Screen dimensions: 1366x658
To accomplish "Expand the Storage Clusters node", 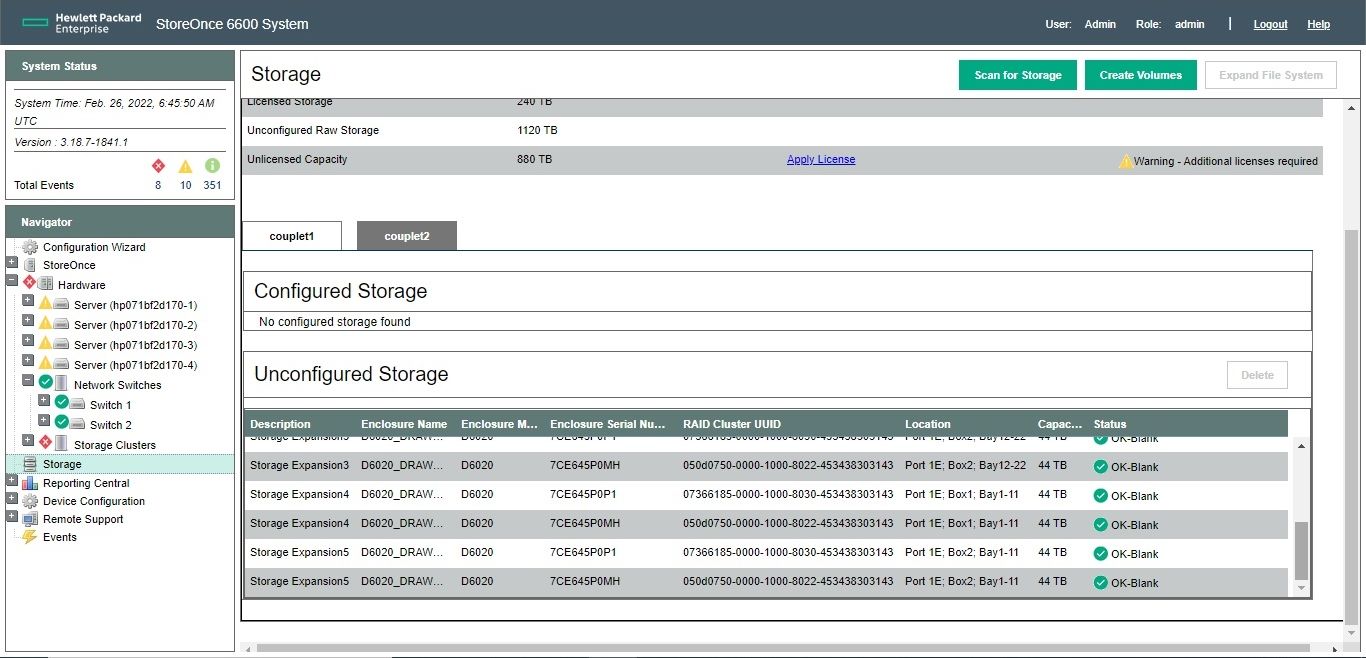I will coord(28,441).
